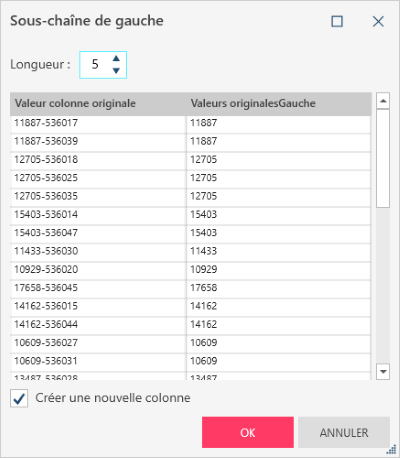400x458 pixels.
Task: Select the row 10929-536020
Action: tap(191, 270)
